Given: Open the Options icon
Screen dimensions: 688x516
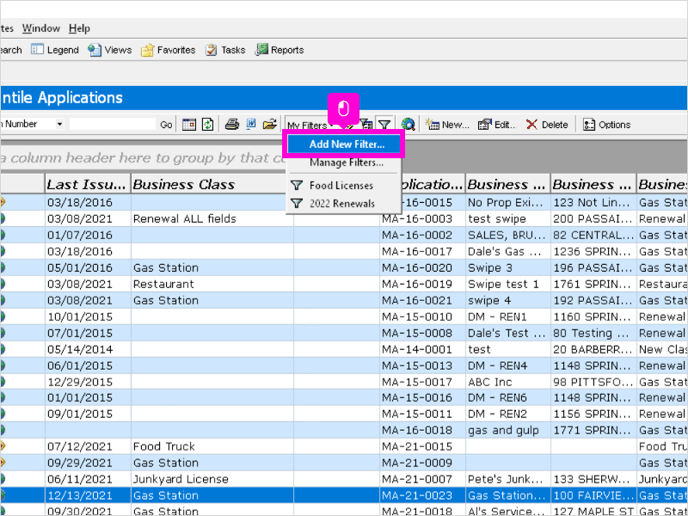Looking at the screenshot, I should coord(588,125).
